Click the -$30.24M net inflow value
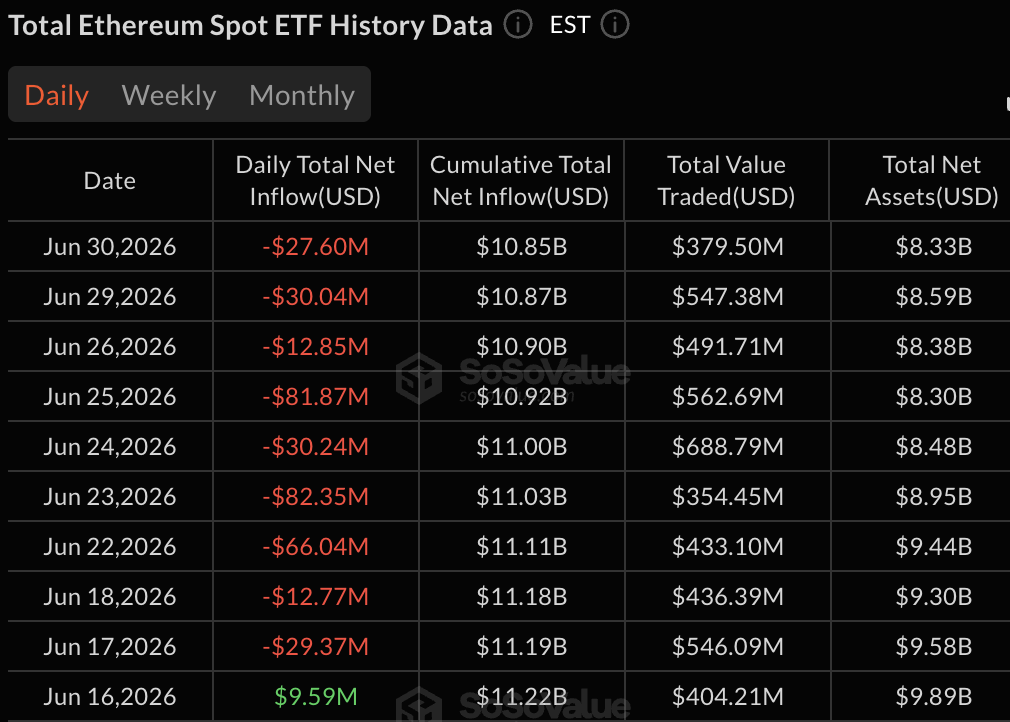Screen dimensions: 1010x722 pyautogui.click(x=316, y=447)
